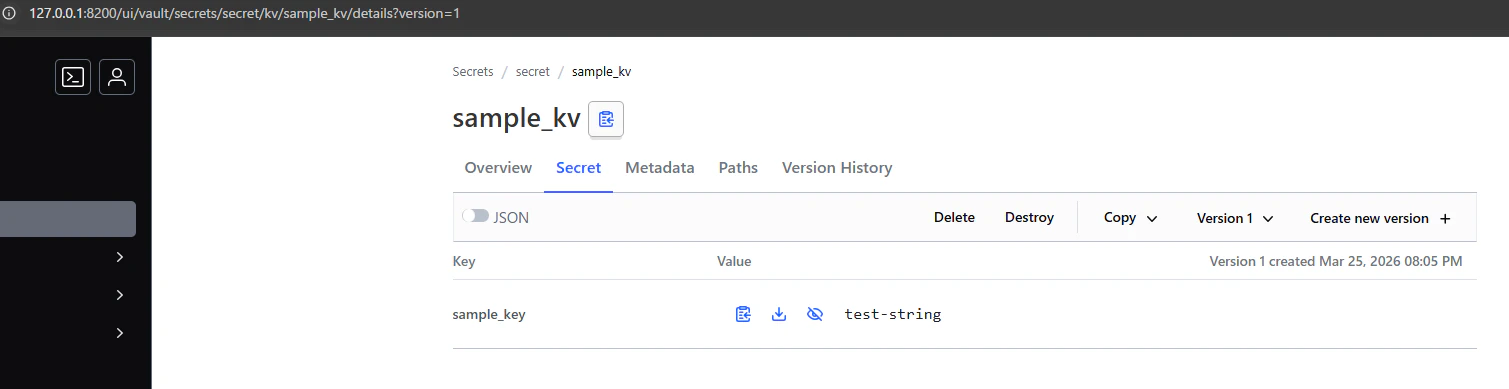Select the Secret tab

click(x=578, y=168)
